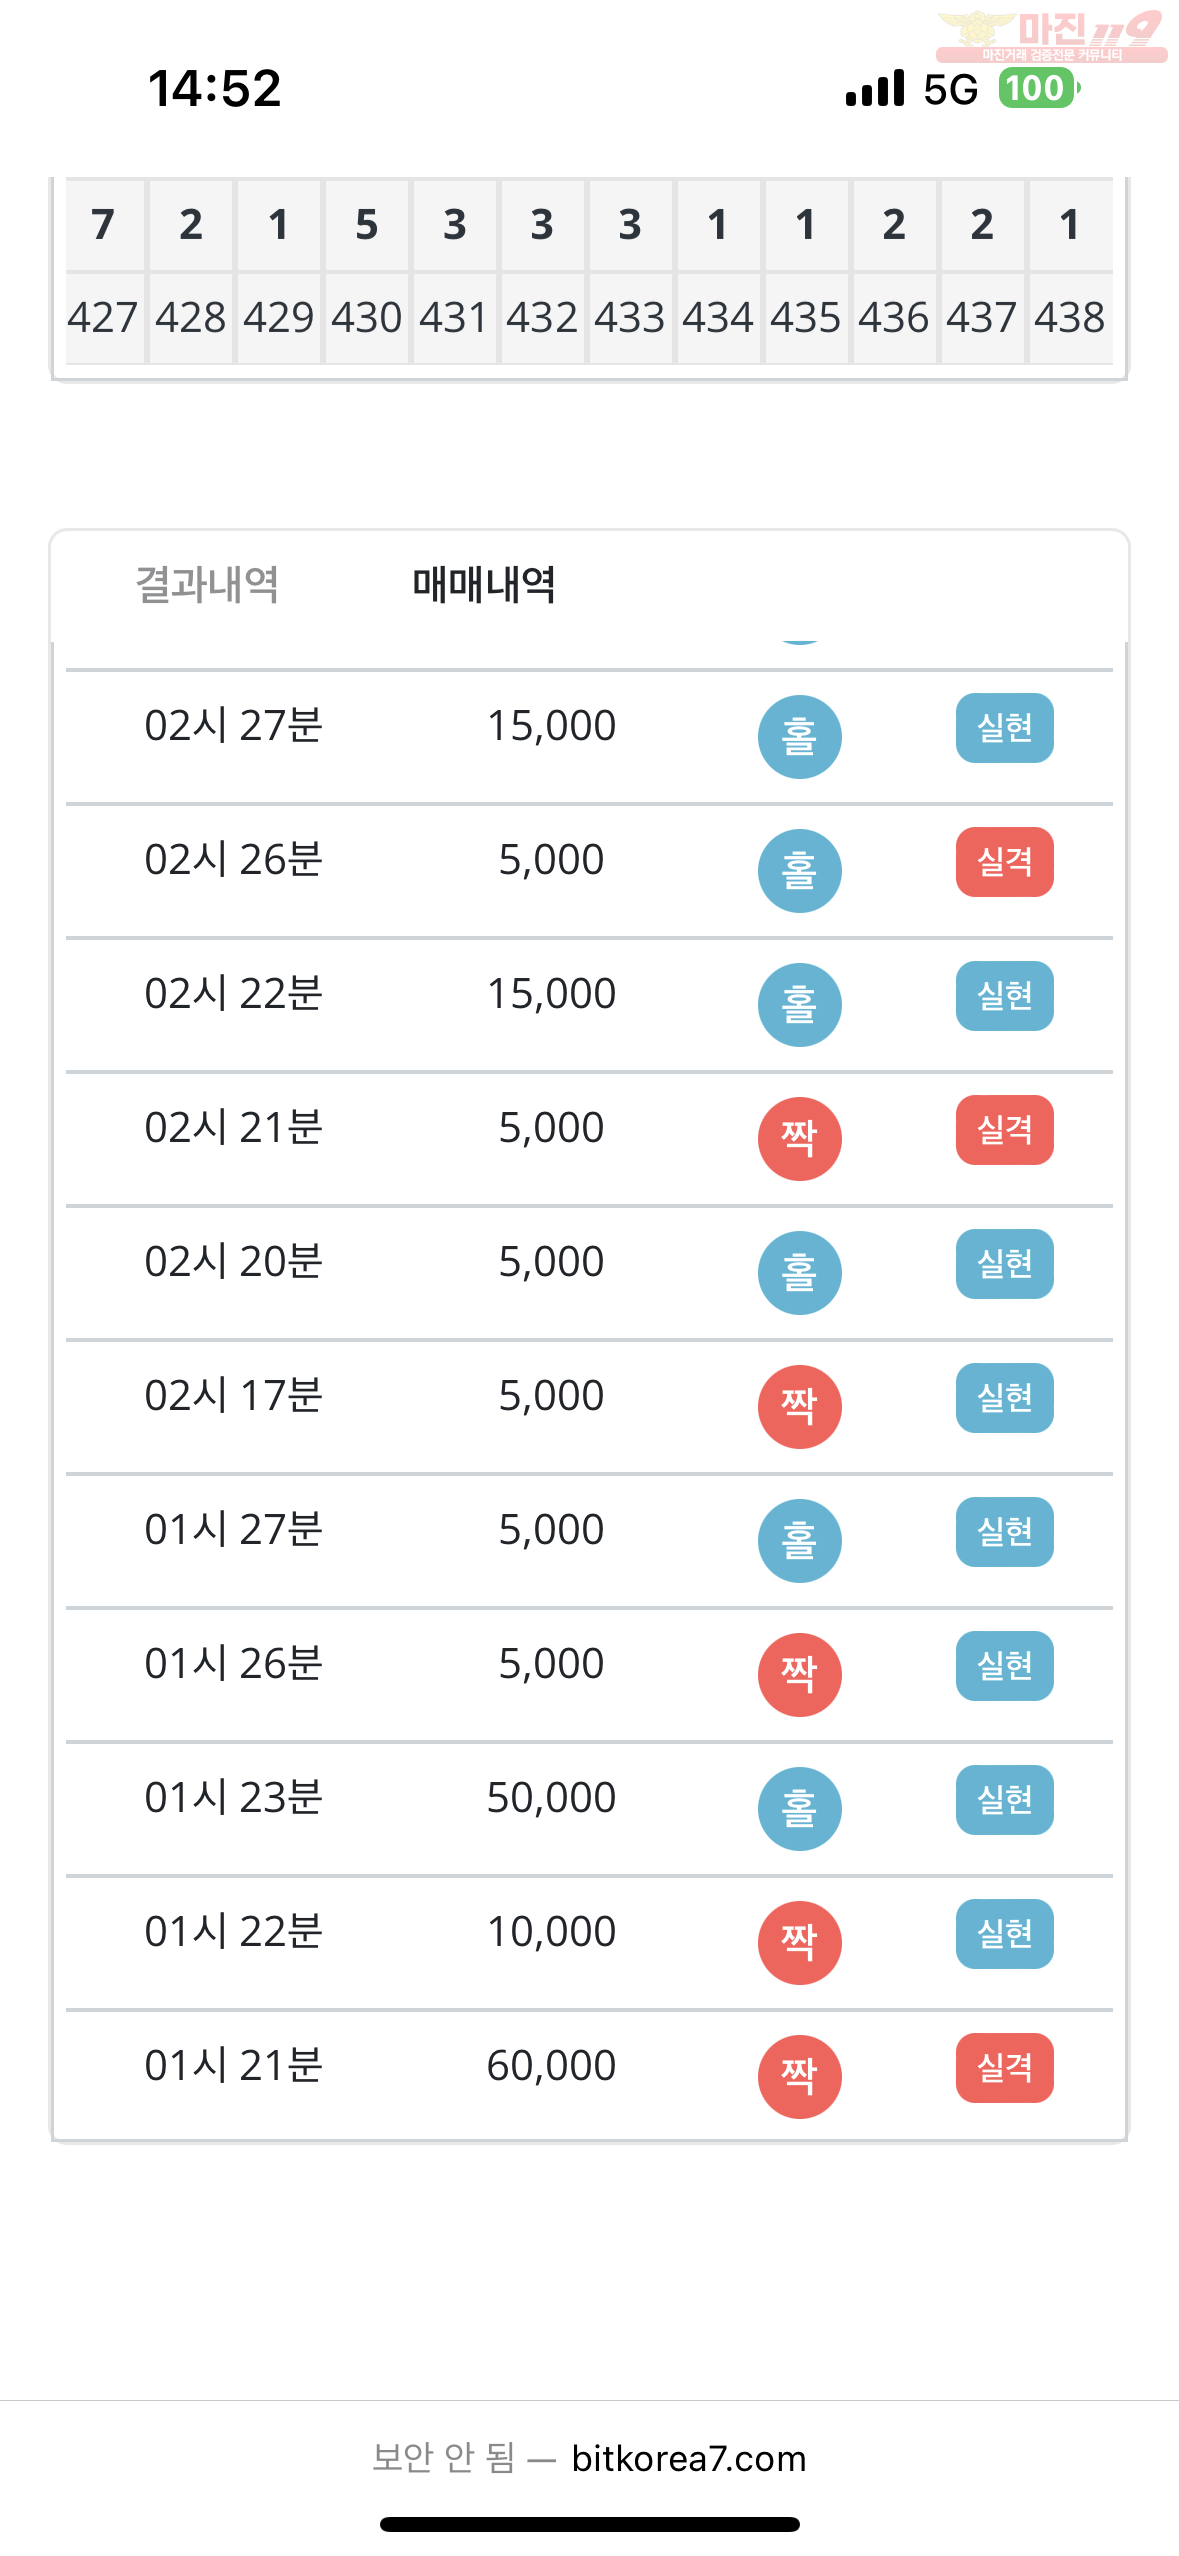Tap the 01시 27분 time entry
This screenshot has width=1179, height=2556.
[234, 1529]
